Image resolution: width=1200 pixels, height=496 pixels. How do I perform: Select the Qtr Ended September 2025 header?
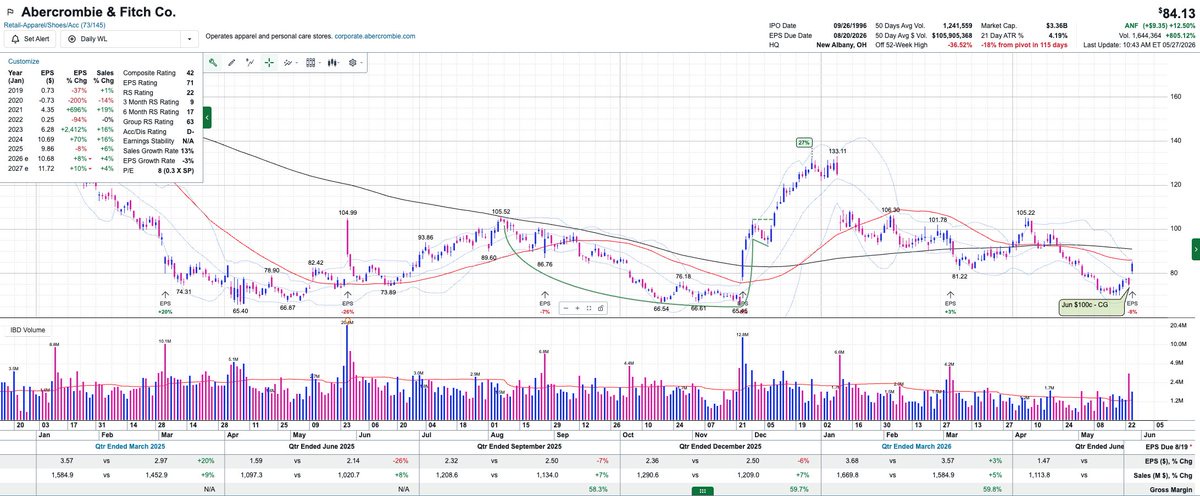tap(520, 446)
